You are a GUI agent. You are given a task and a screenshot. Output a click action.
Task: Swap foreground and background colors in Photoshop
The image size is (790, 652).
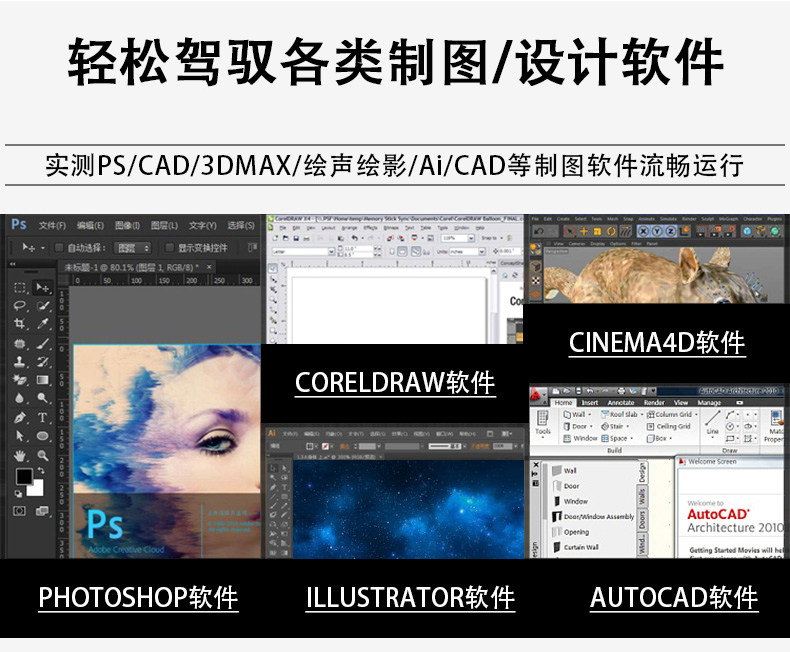40,470
